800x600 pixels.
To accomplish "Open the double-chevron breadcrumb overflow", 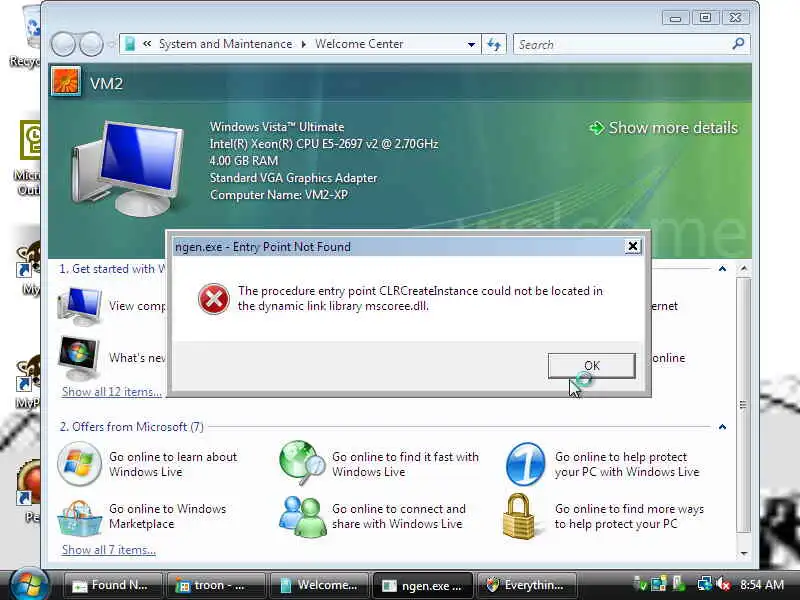I will [147, 44].
